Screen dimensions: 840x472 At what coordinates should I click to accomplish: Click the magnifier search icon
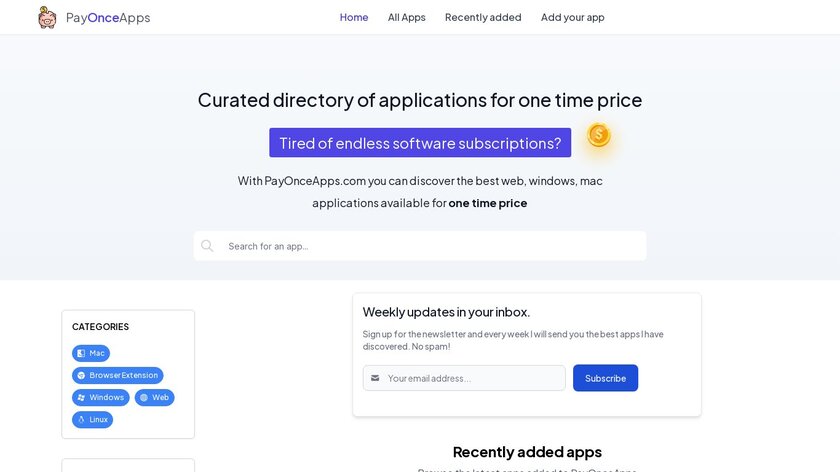(207, 246)
